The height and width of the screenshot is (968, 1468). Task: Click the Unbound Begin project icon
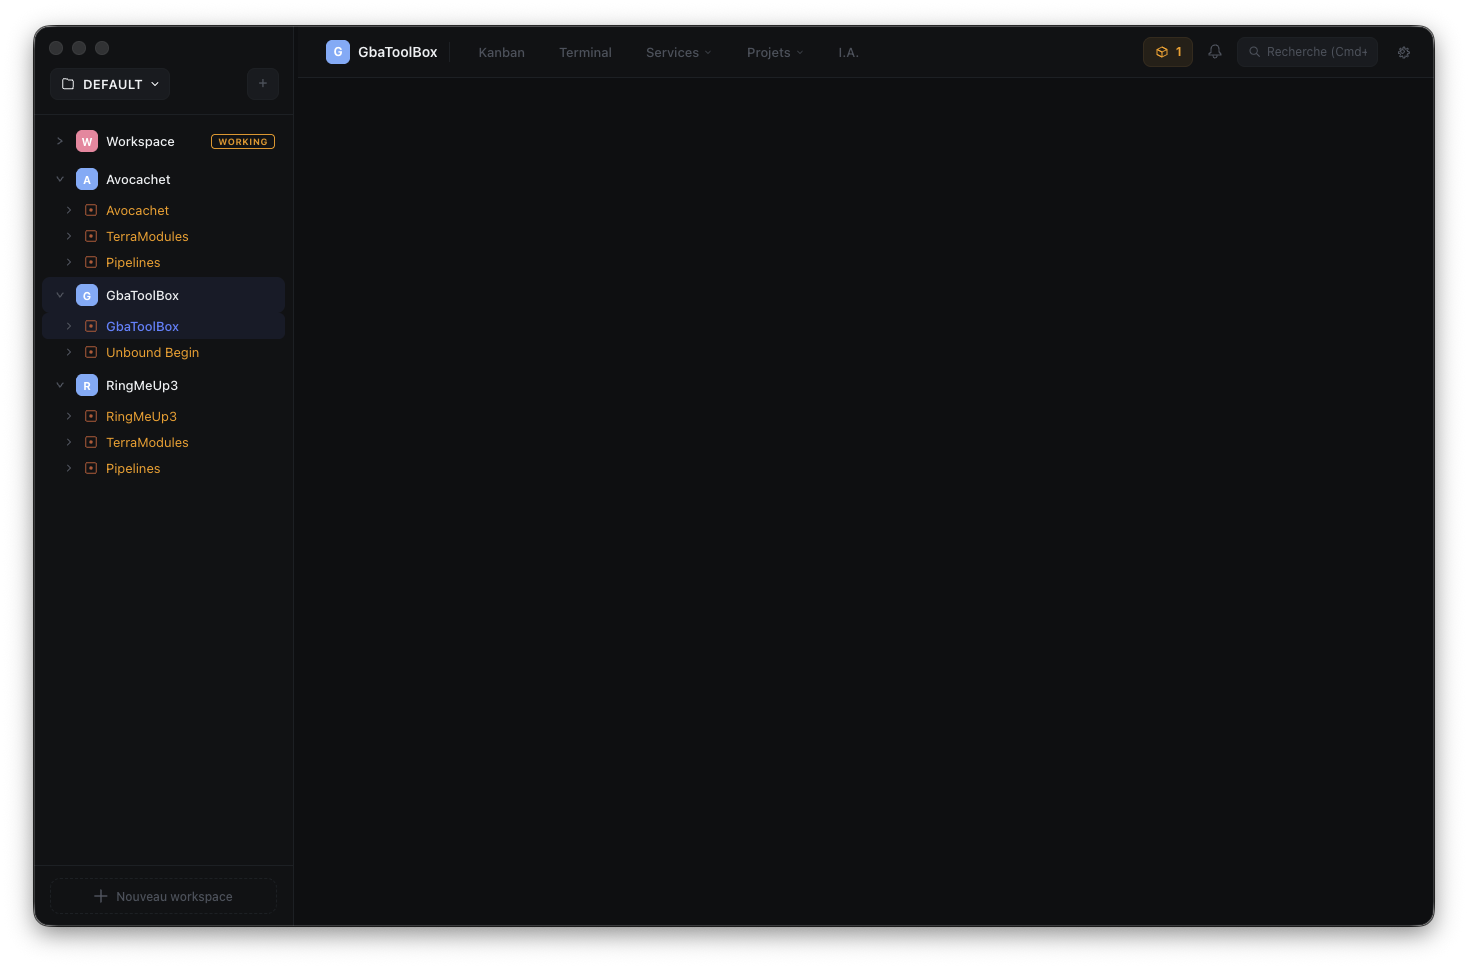point(91,353)
